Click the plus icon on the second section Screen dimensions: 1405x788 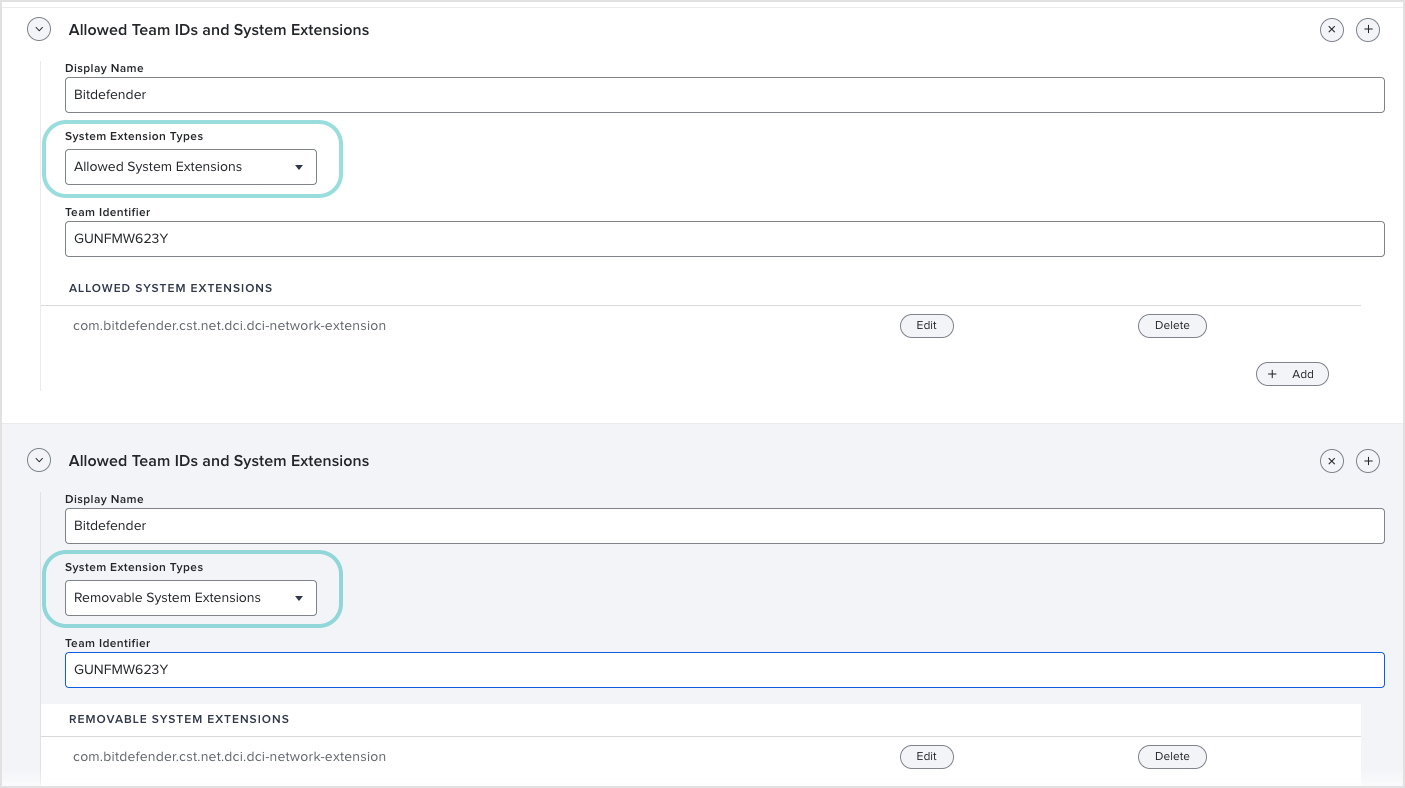(1367, 460)
